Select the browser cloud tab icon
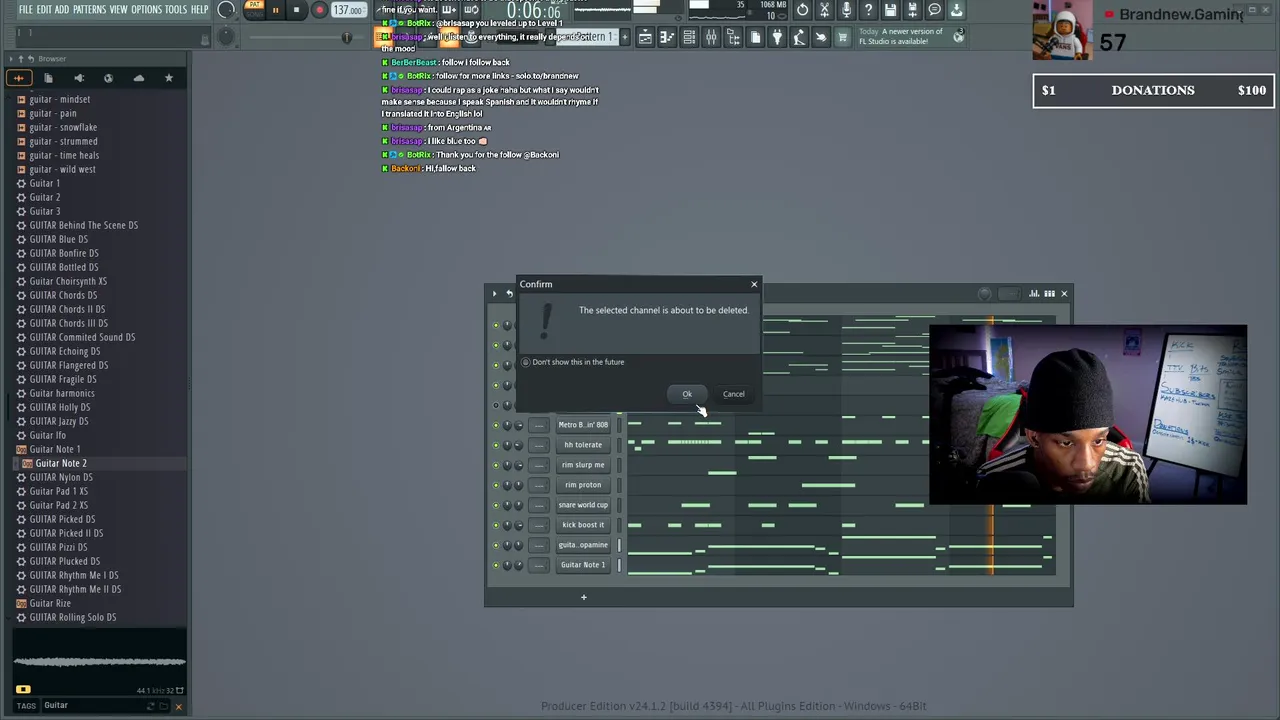 (138, 78)
